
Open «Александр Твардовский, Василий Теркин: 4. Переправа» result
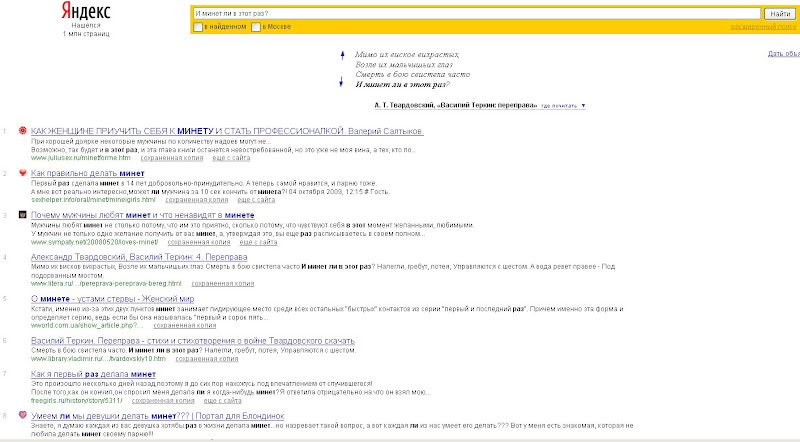coord(139,257)
